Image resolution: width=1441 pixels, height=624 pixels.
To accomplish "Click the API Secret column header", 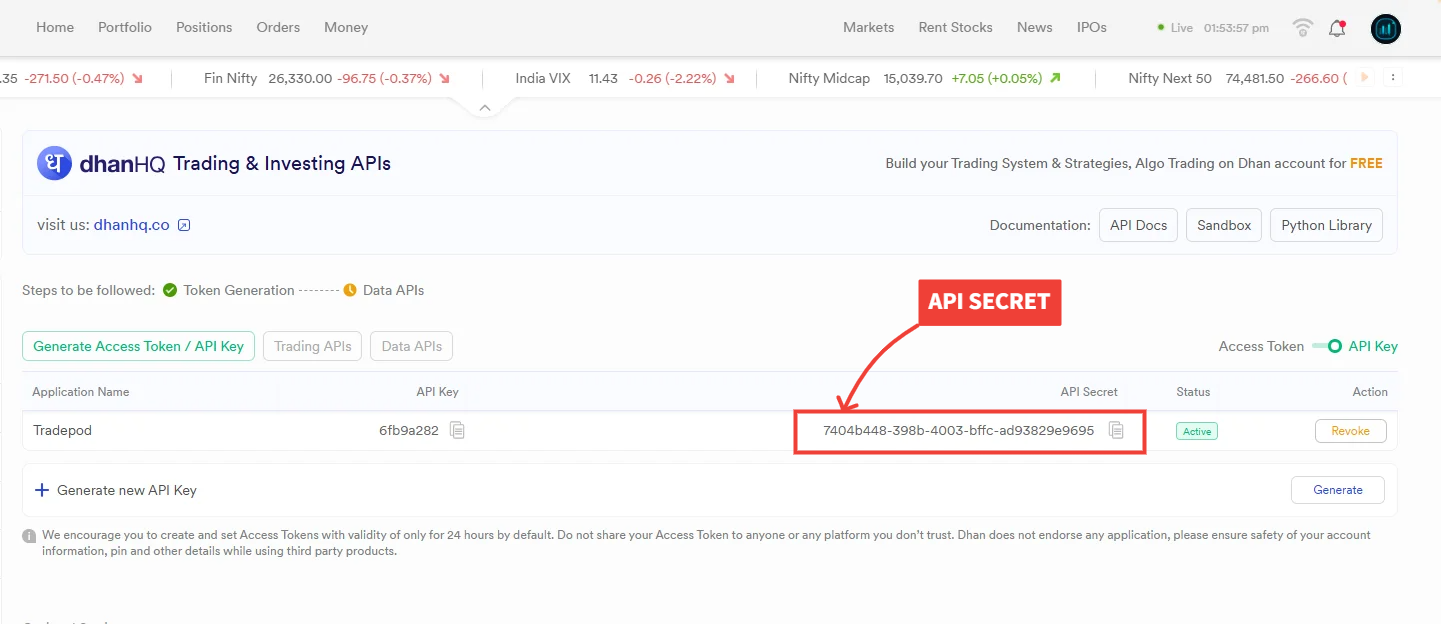I will click(1089, 392).
